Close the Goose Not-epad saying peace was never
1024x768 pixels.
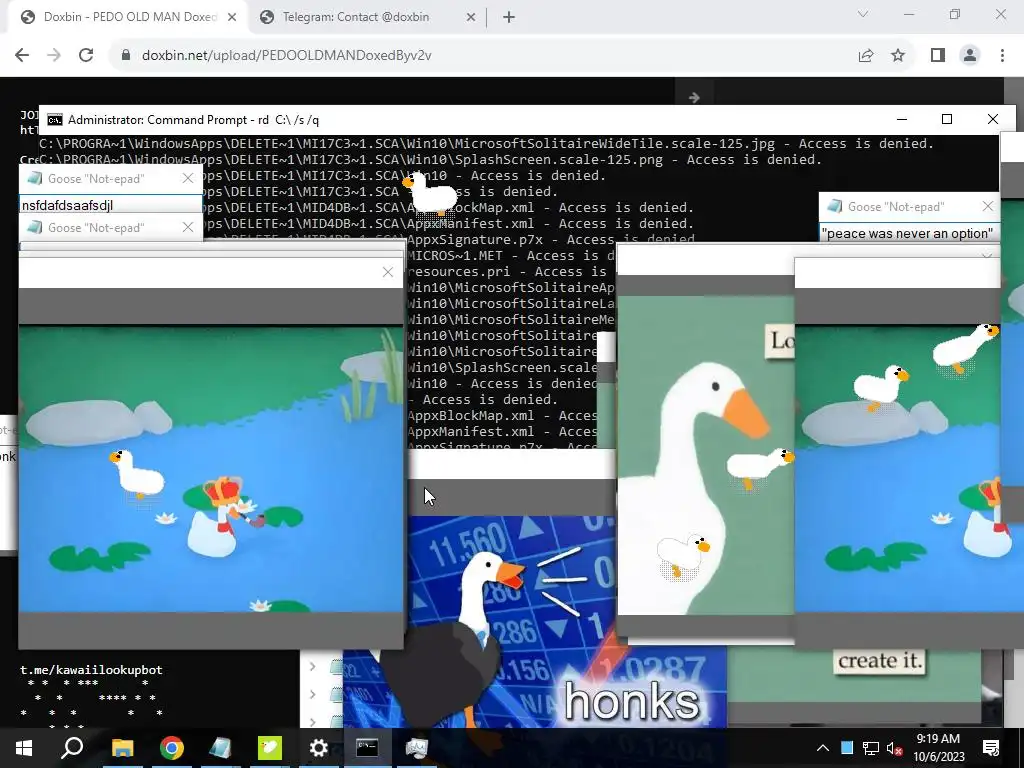(987, 206)
